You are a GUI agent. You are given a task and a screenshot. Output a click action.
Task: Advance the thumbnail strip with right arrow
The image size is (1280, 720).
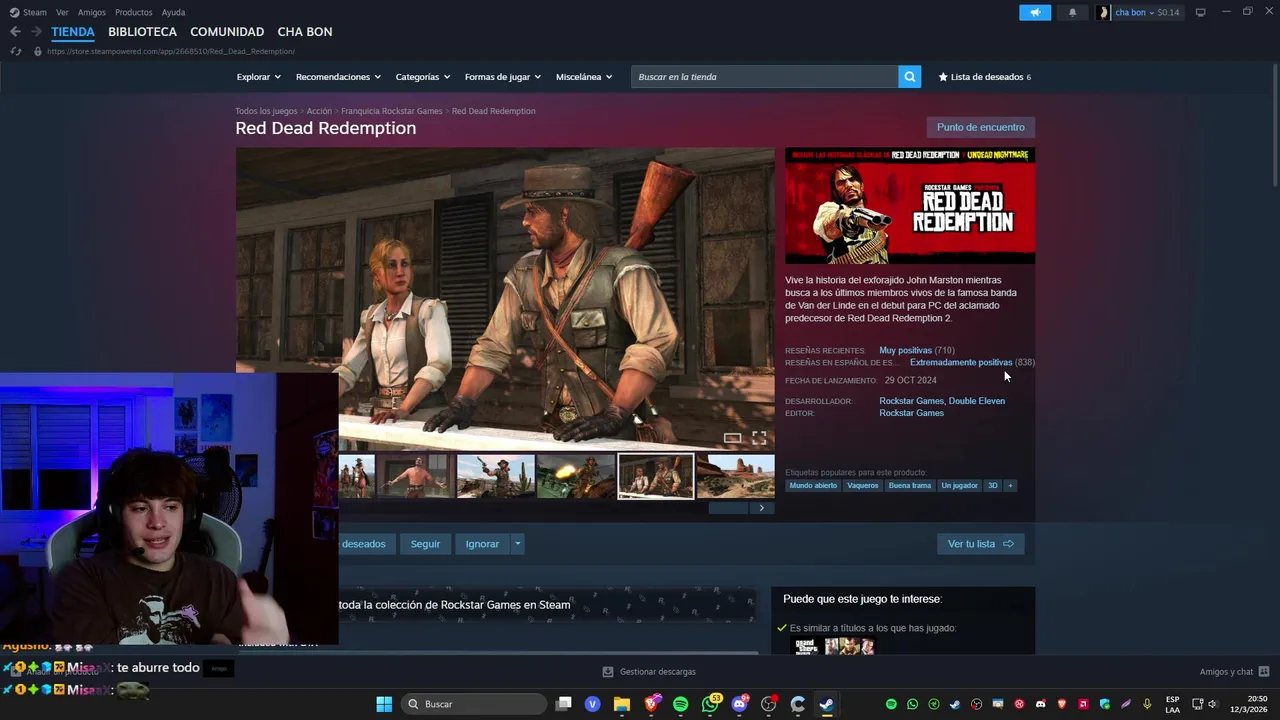(x=761, y=508)
